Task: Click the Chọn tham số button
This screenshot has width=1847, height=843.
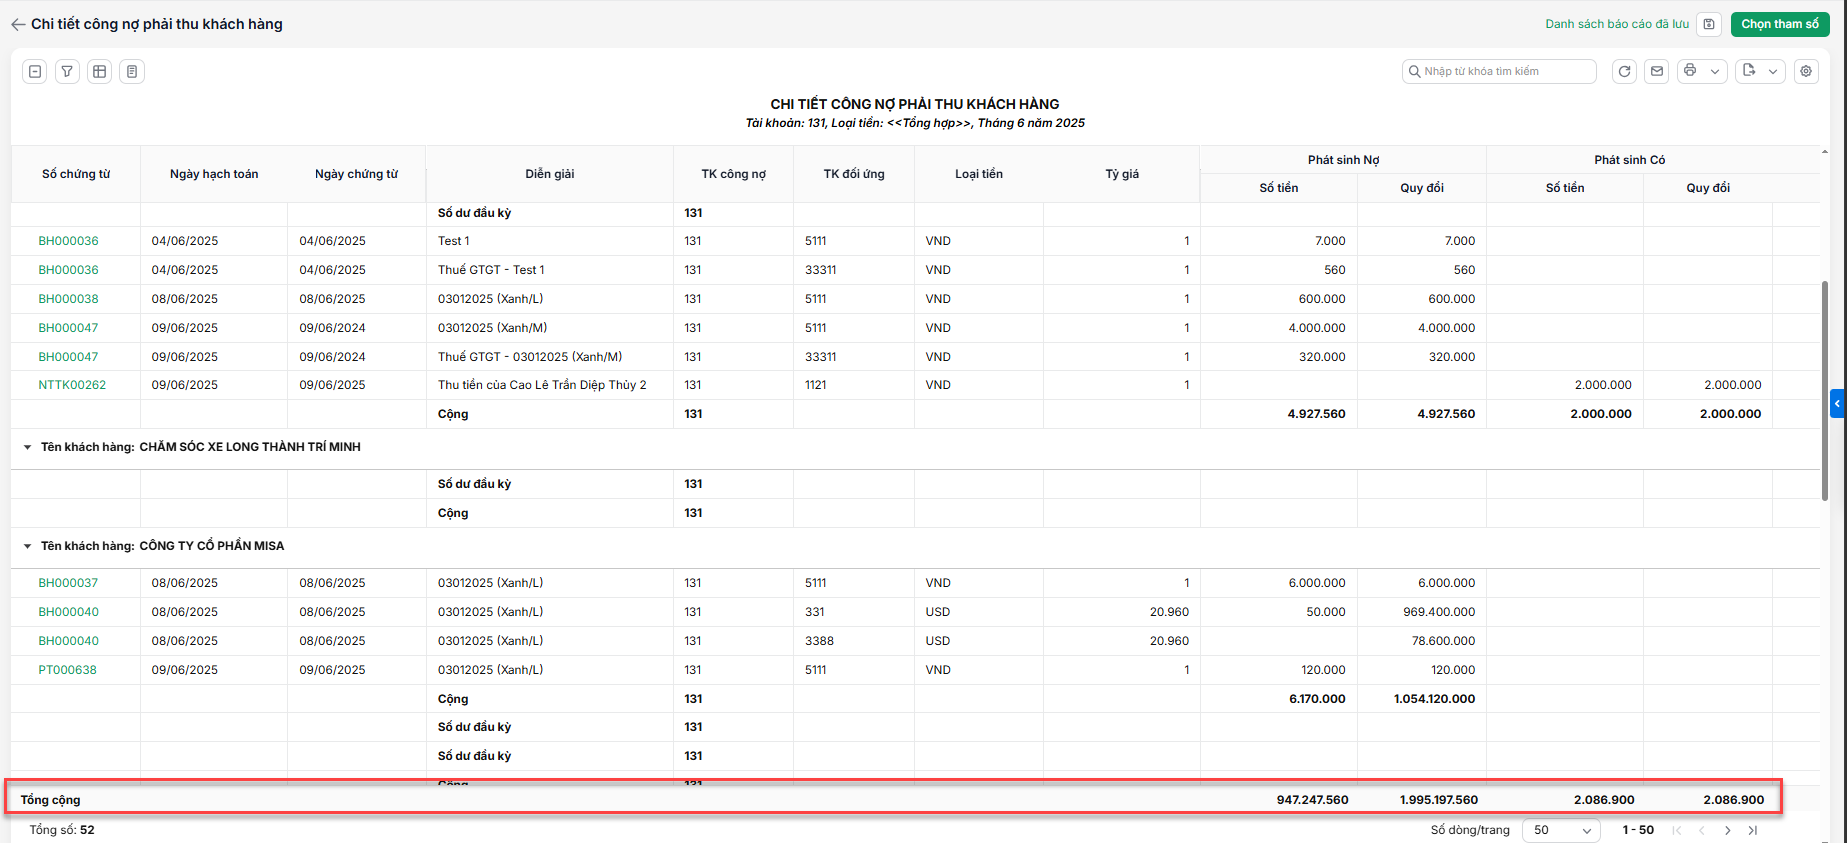Action: (1780, 24)
